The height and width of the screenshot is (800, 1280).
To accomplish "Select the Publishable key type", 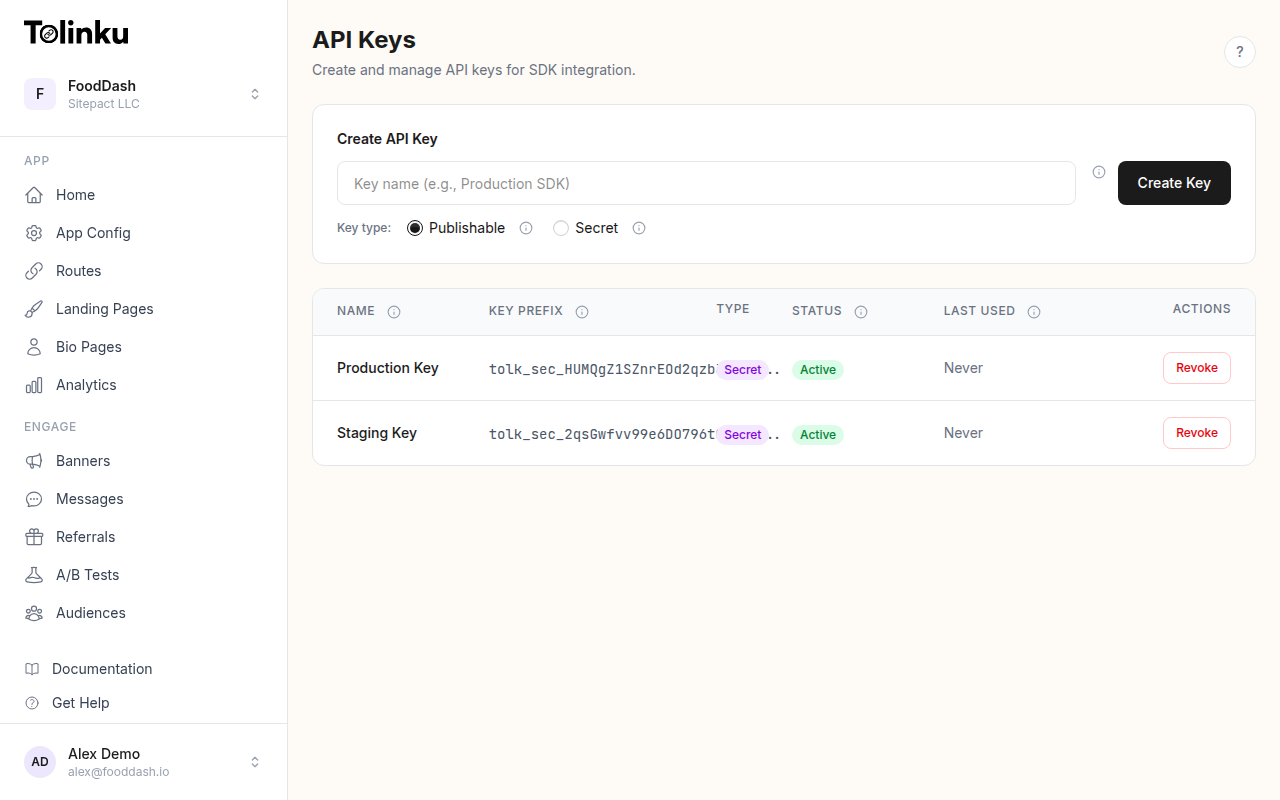I will point(414,227).
